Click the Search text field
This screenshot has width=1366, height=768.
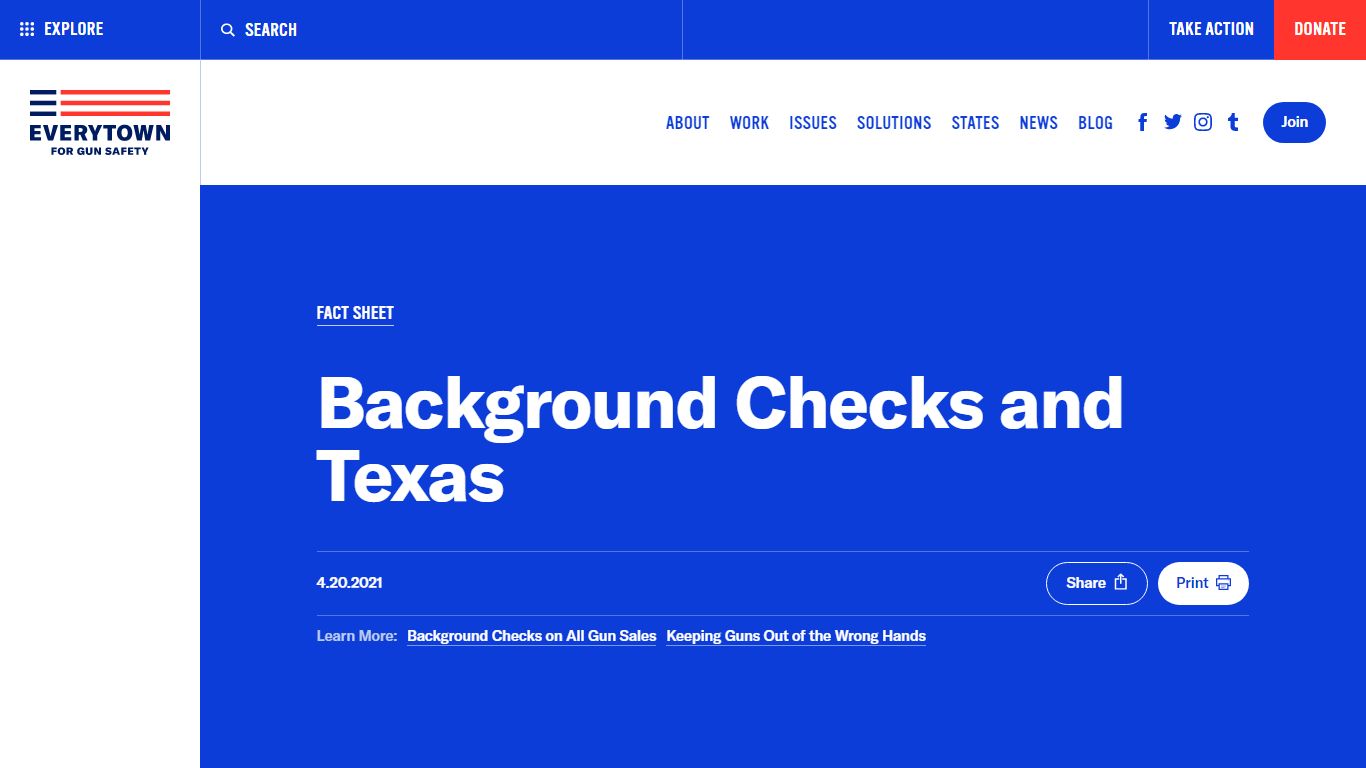[441, 30]
